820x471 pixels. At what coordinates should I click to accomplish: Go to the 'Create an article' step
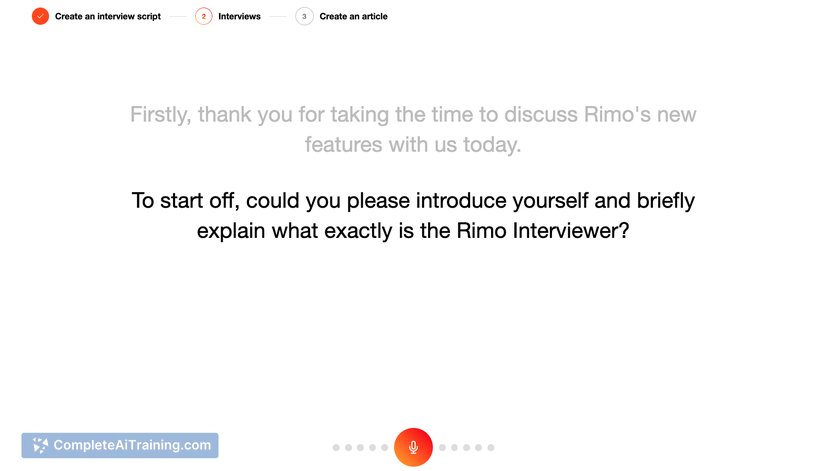[353, 16]
